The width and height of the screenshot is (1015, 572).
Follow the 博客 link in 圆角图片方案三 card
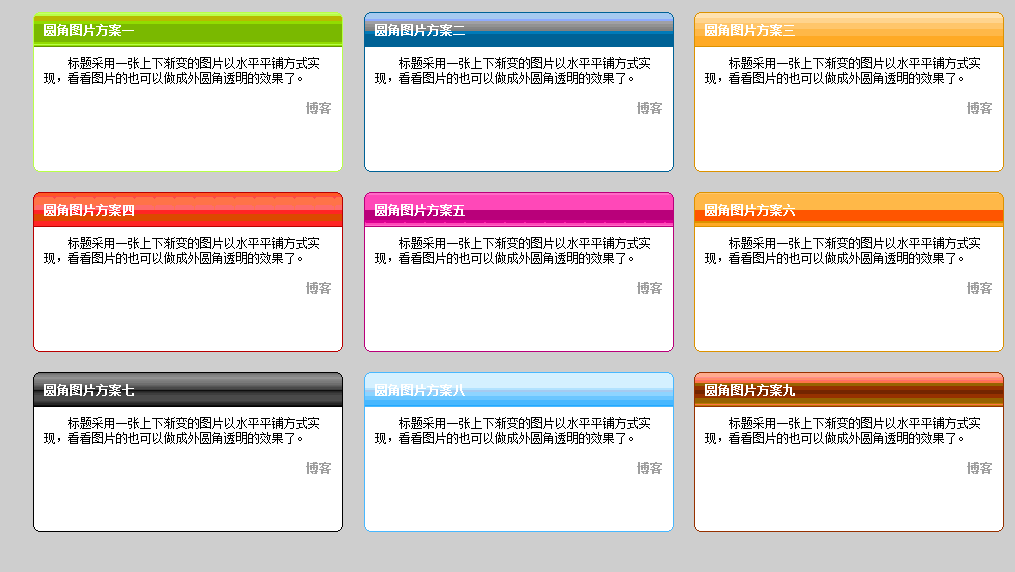979,108
